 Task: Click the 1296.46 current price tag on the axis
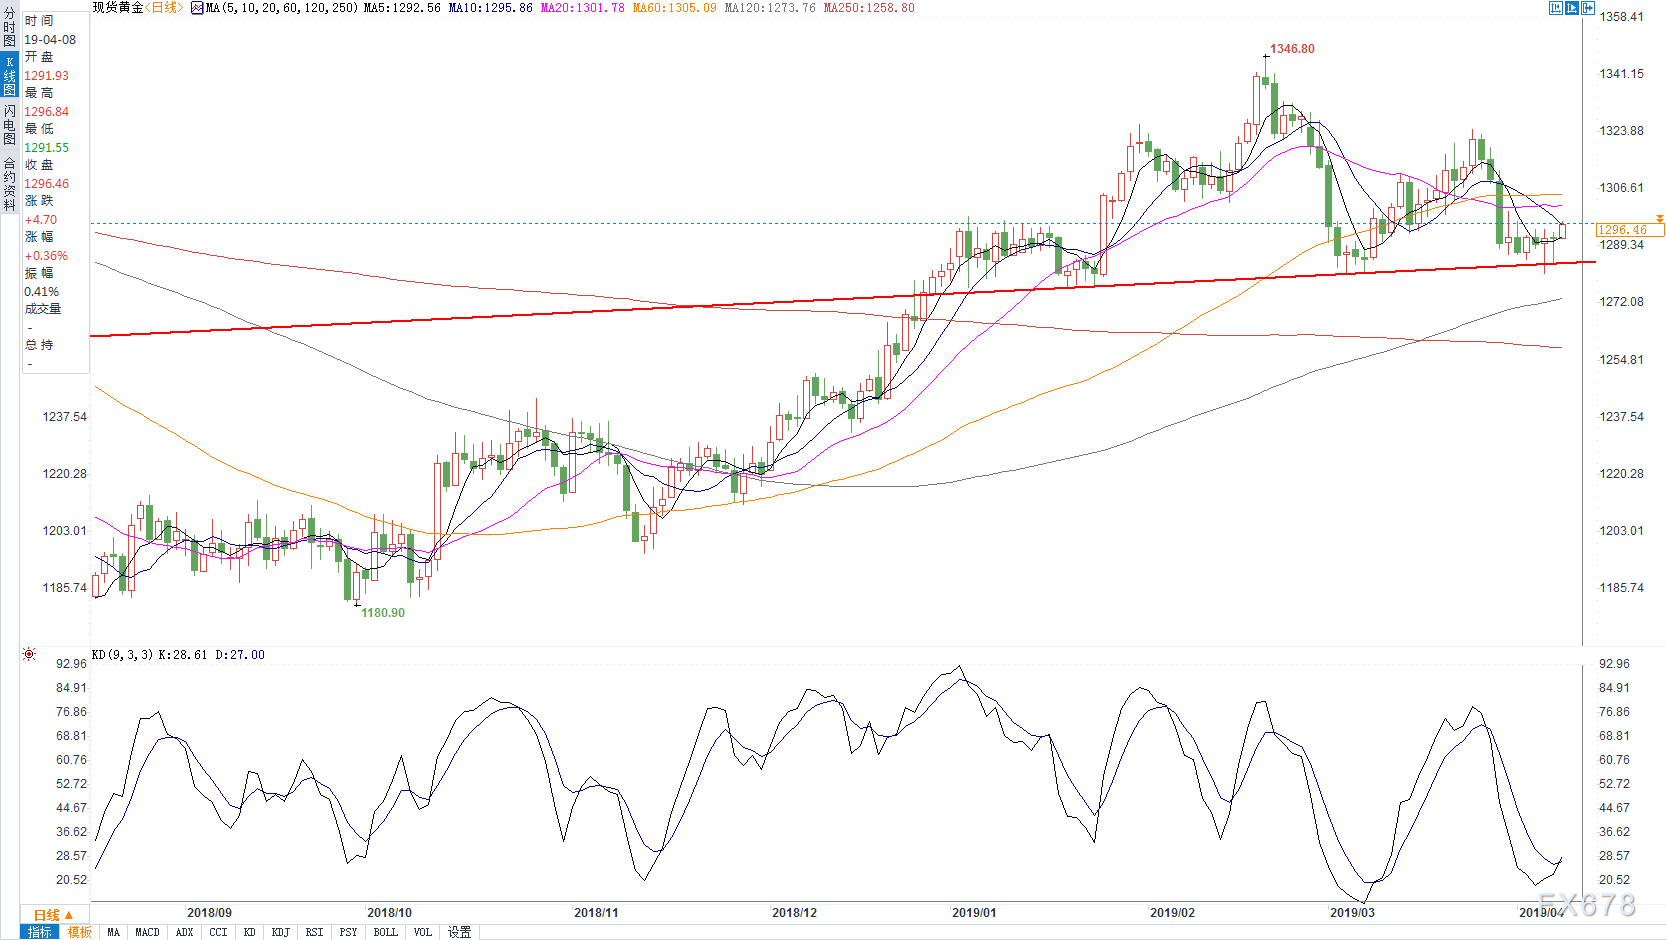(1630, 230)
